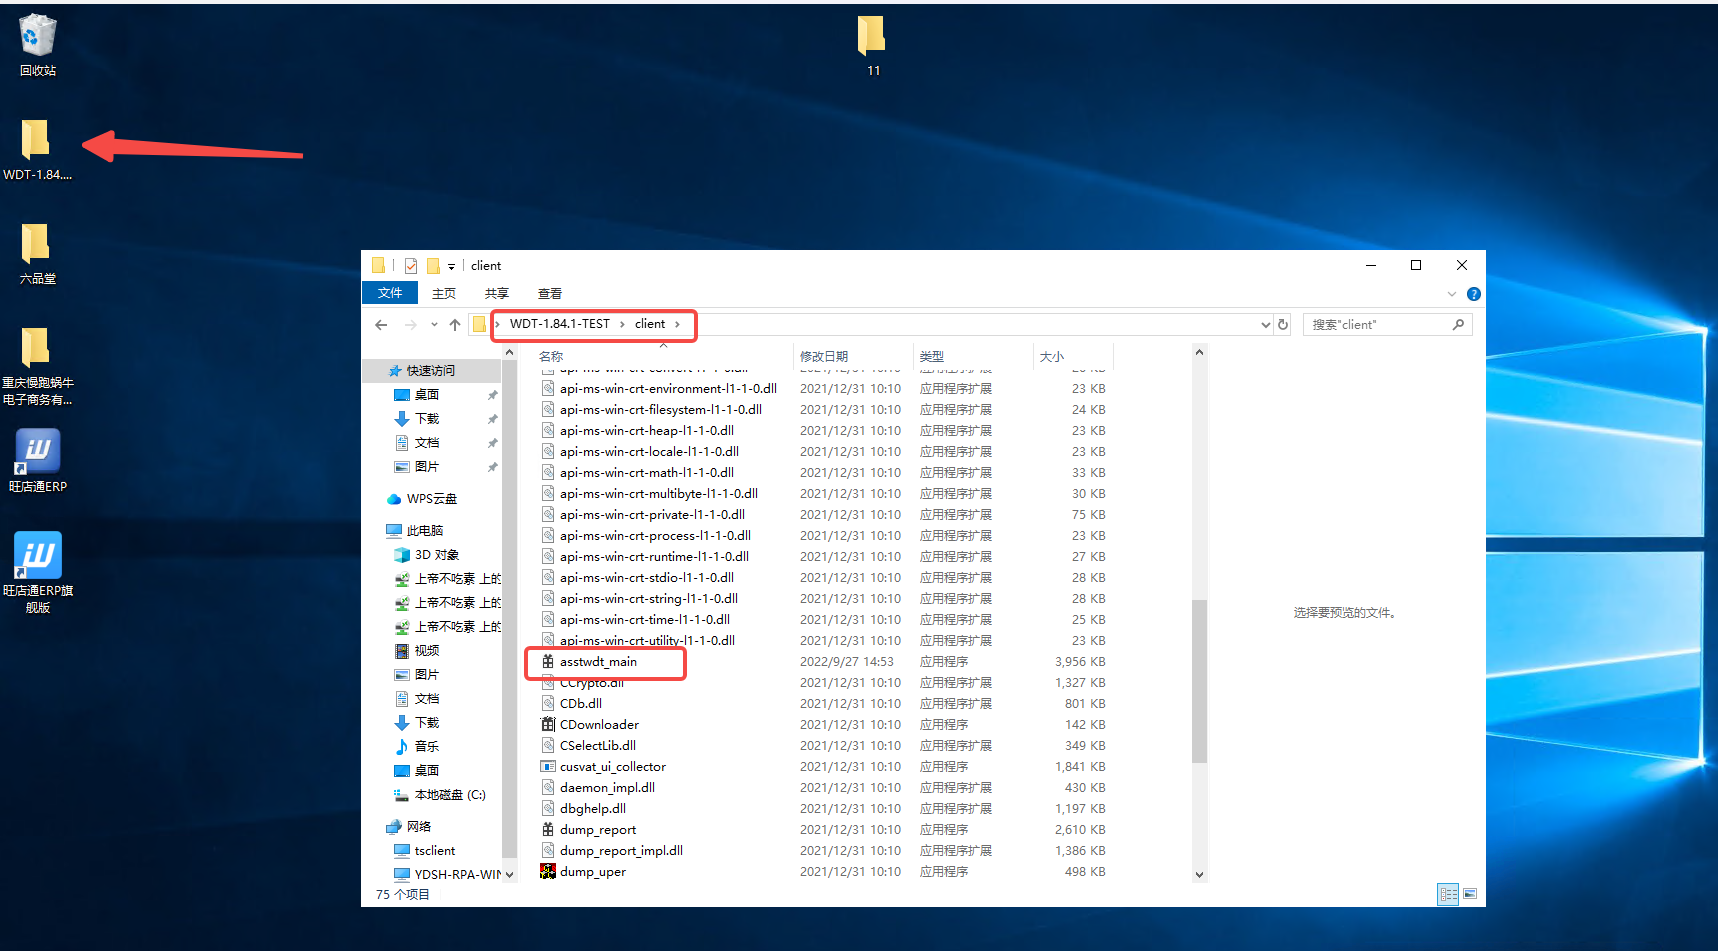The height and width of the screenshot is (951, 1718).
Task: Open the quick access toolbar customize dropdown
Action: [451, 267]
